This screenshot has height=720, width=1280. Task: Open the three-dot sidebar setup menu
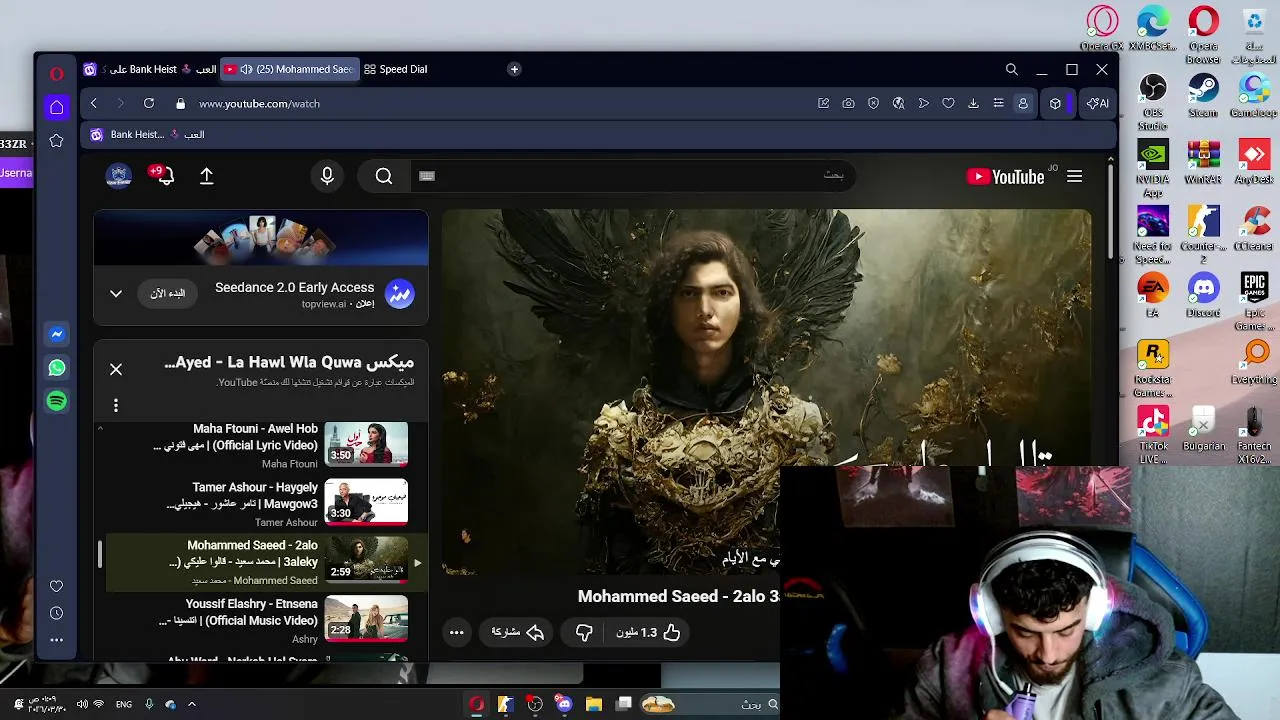point(57,640)
